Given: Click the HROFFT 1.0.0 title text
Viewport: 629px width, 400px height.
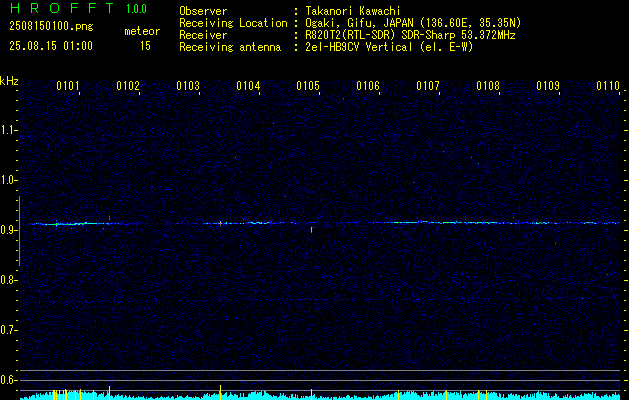Looking at the screenshot, I should click(78, 8).
